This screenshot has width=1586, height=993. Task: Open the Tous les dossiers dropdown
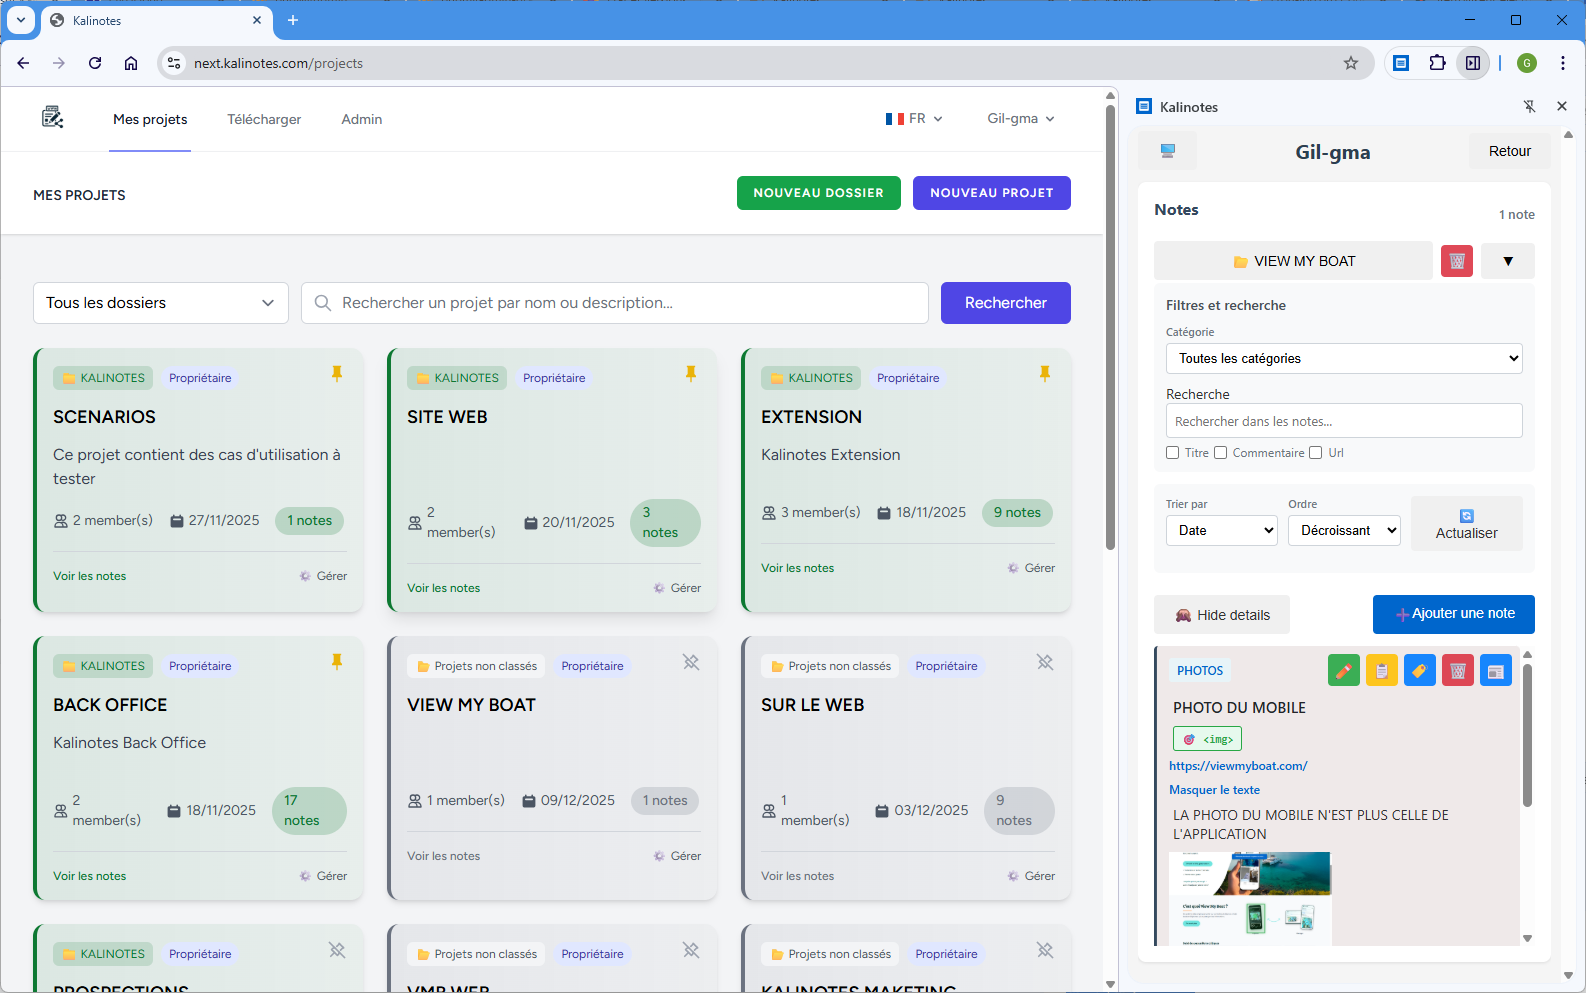[x=161, y=303]
